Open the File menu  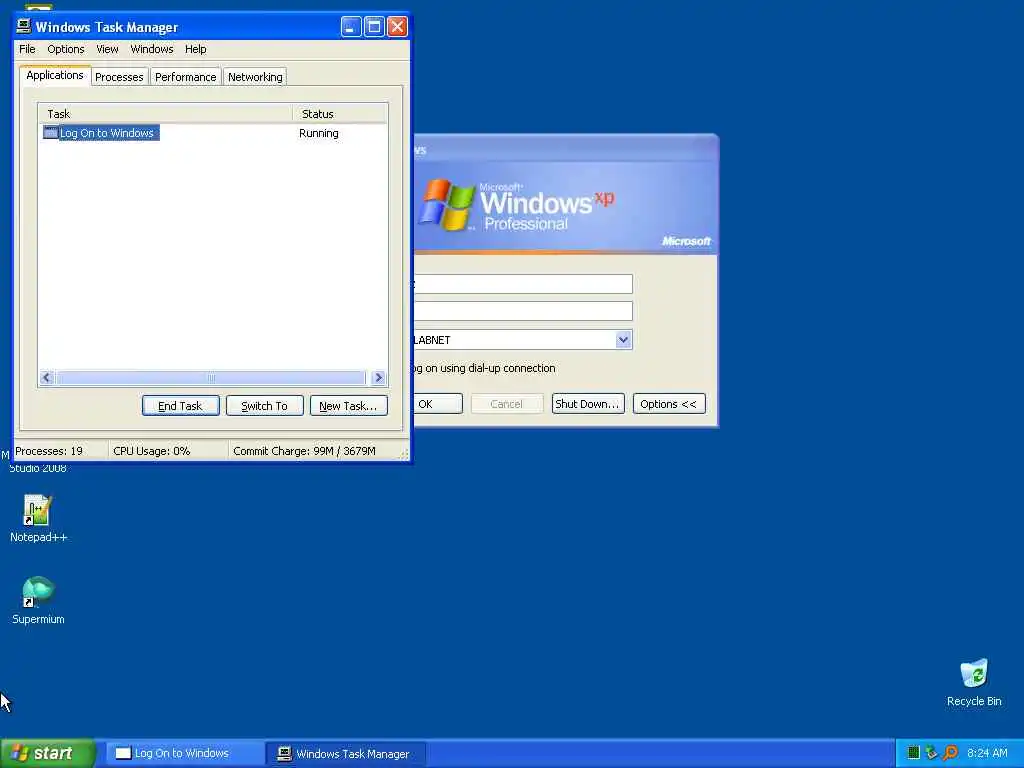point(27,49)
